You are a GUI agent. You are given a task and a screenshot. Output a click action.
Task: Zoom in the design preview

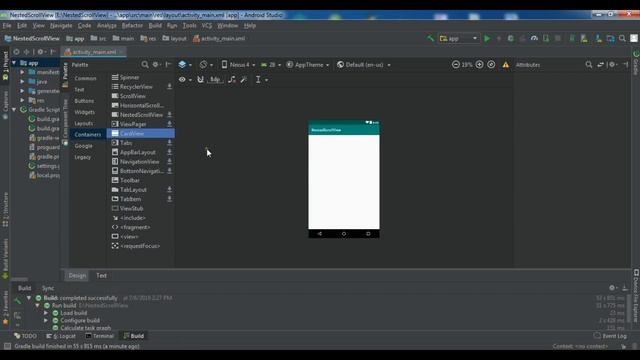(480, 64)
